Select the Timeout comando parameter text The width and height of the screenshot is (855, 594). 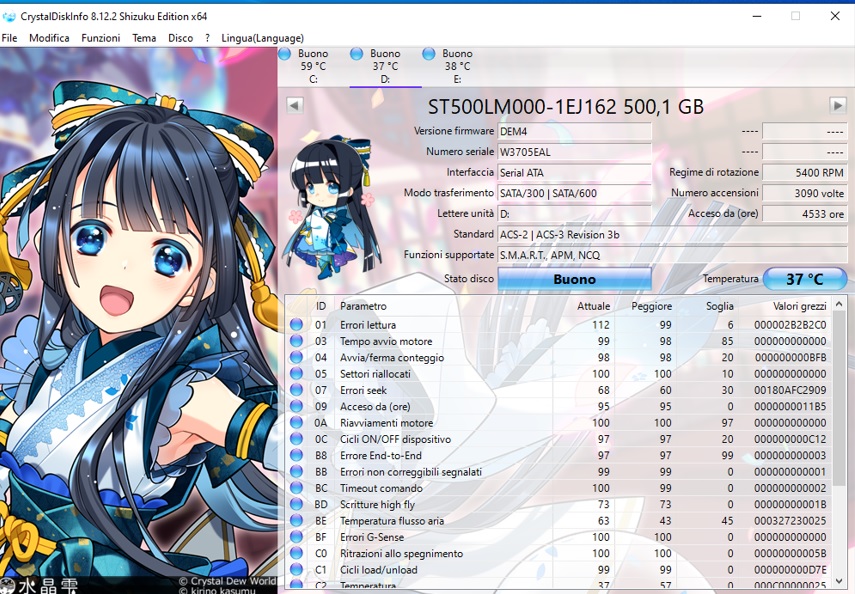[381, 488]
